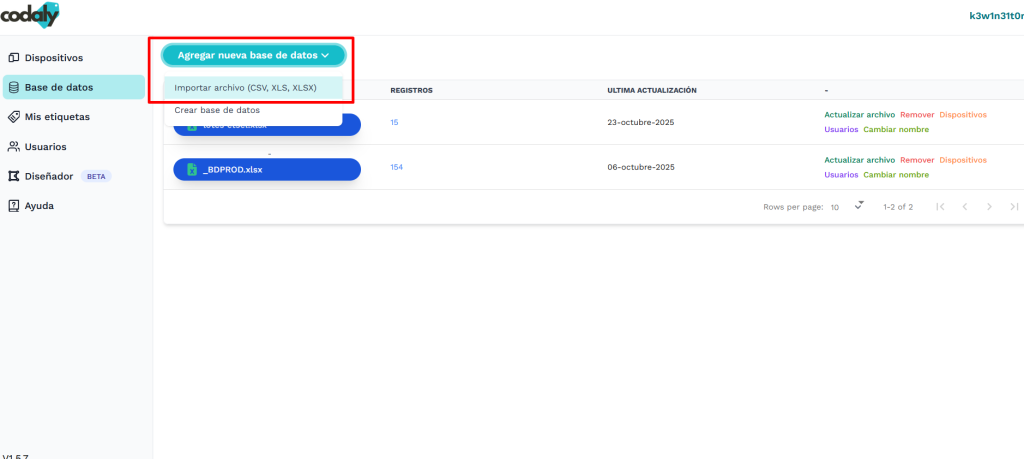
Task: Click the Codaly logo
Action: pyautogui.click(x=30, y=14)
